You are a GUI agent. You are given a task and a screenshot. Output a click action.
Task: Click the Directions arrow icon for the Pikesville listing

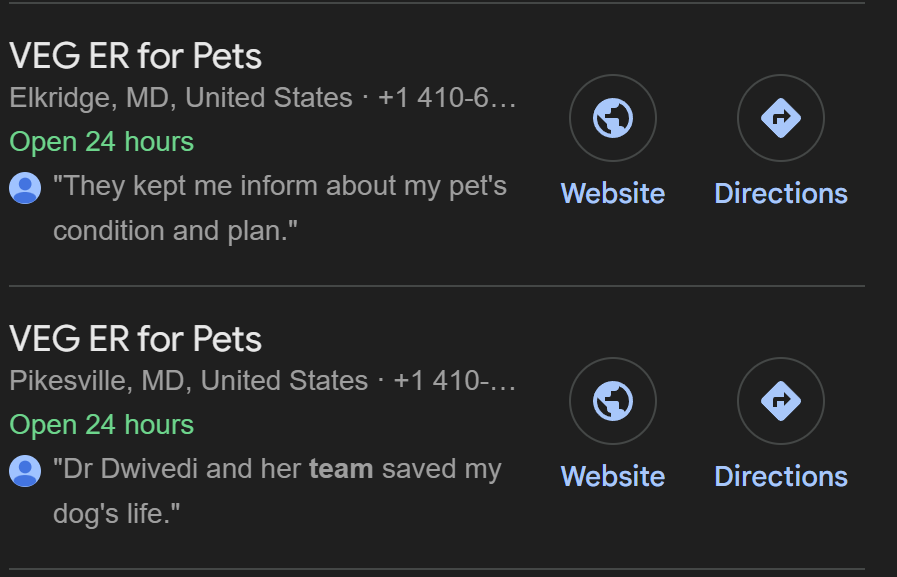click(x=781, y=401)
